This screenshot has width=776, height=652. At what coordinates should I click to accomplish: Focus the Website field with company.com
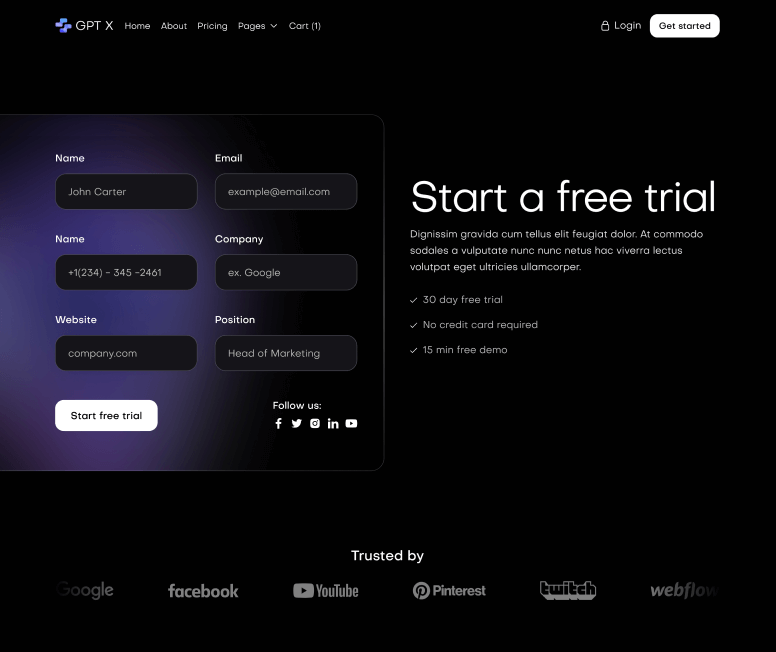pos(126,353)
